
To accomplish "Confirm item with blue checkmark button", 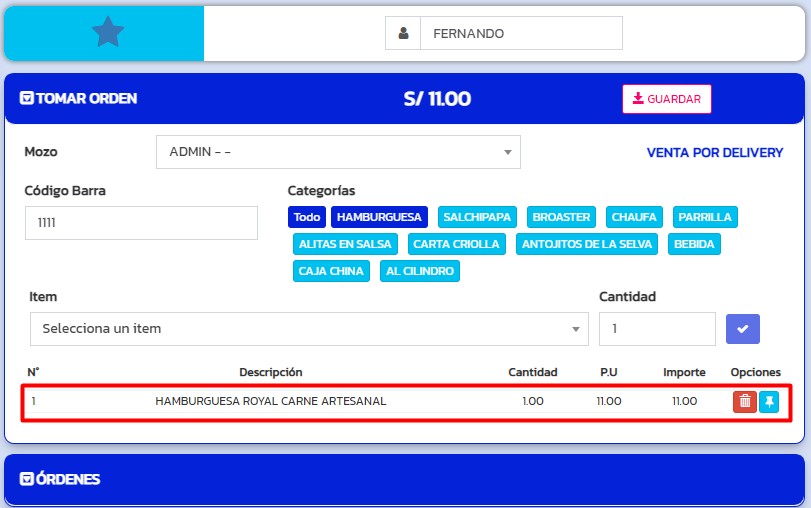I will (743, 328).
